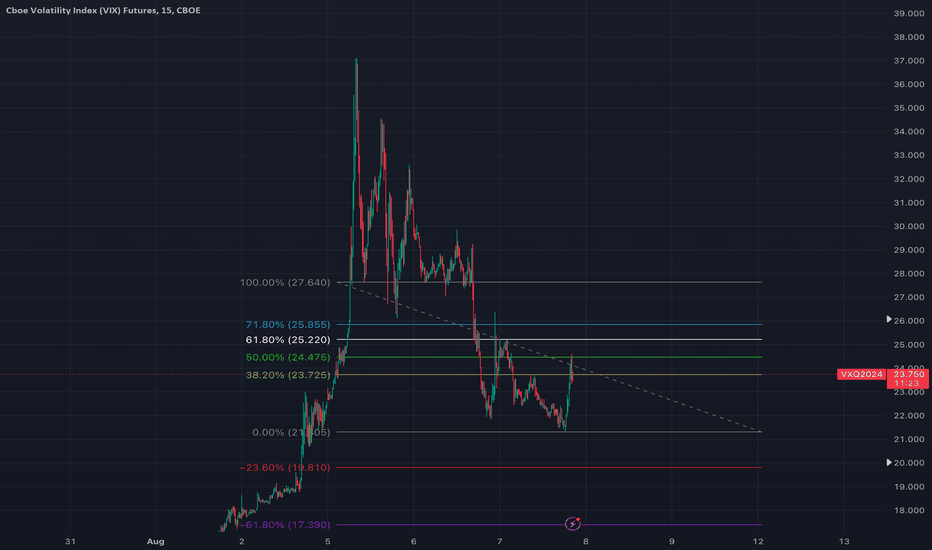Screen dimensions: 932x550
Task: Click the 37.000 price axis label
Action: (909, 61)
